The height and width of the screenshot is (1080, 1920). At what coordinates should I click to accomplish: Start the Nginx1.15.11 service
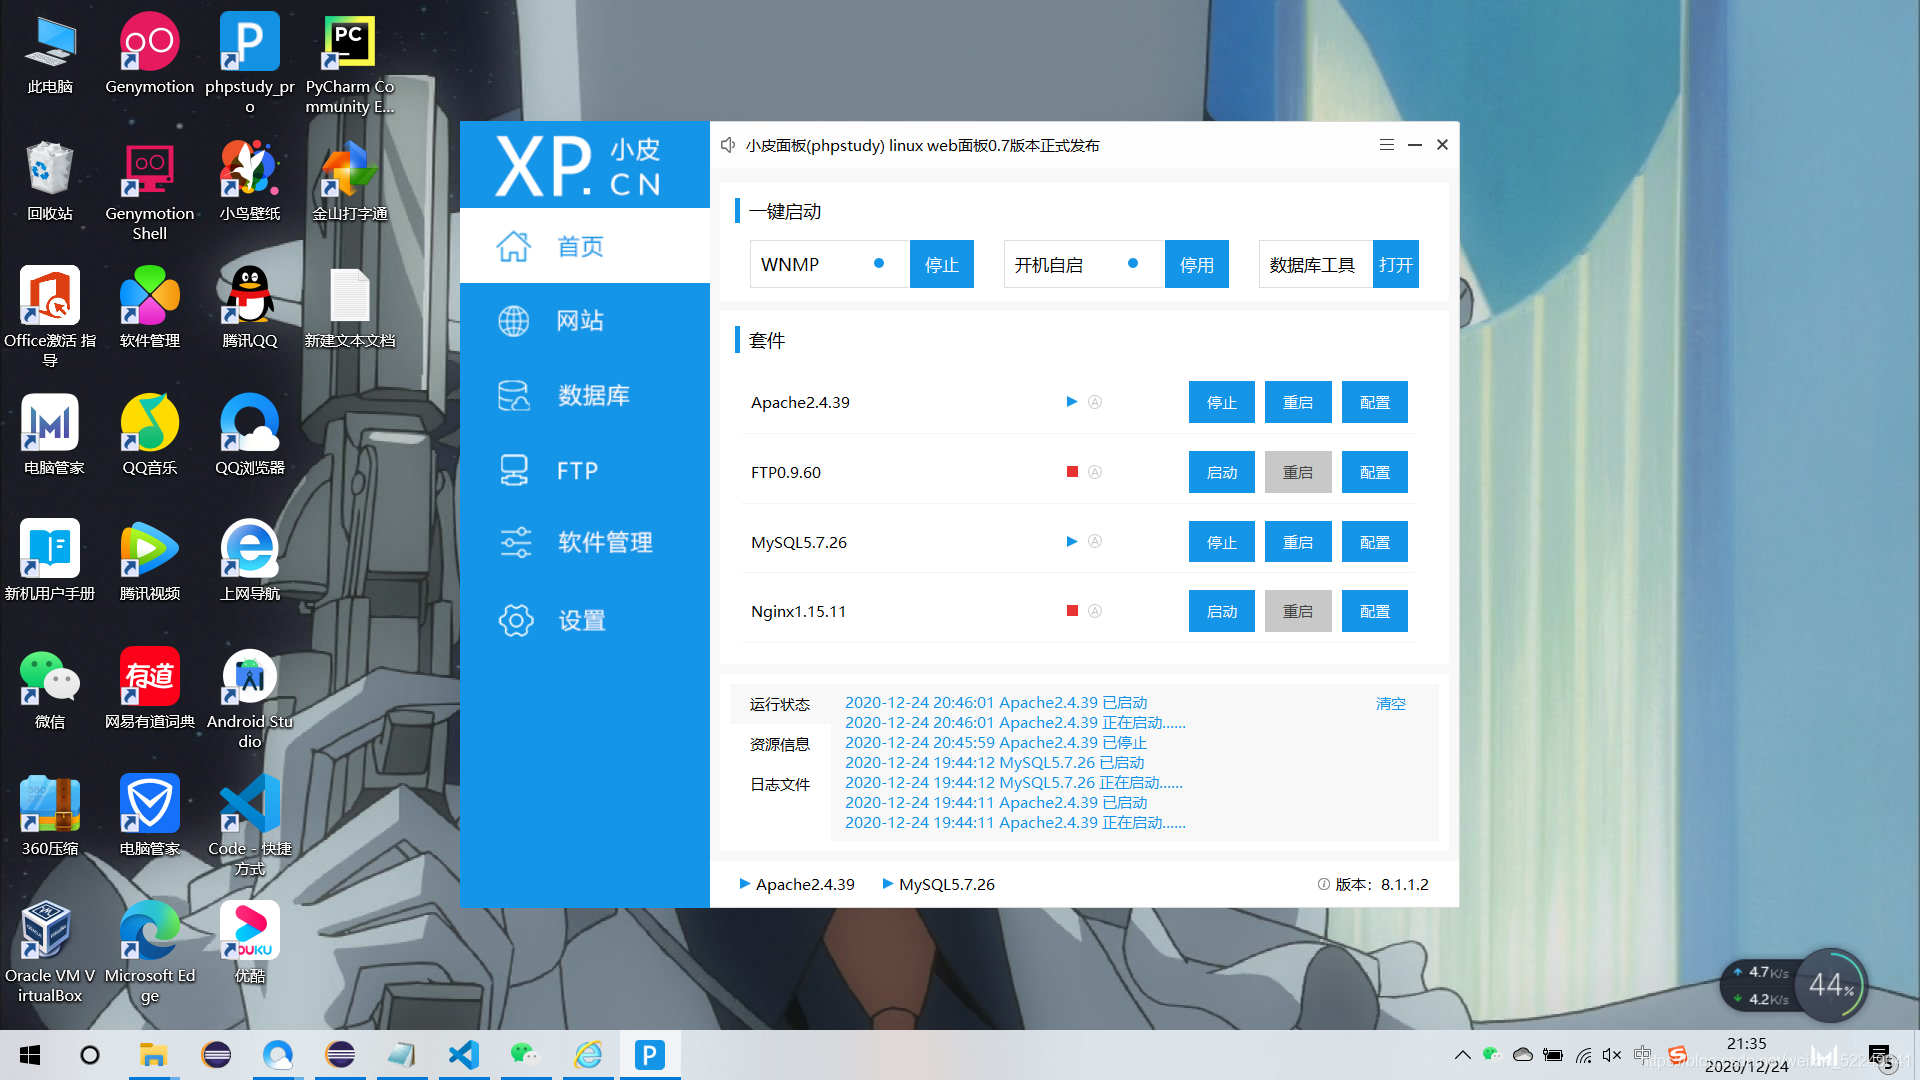(x=1221, y=611)
